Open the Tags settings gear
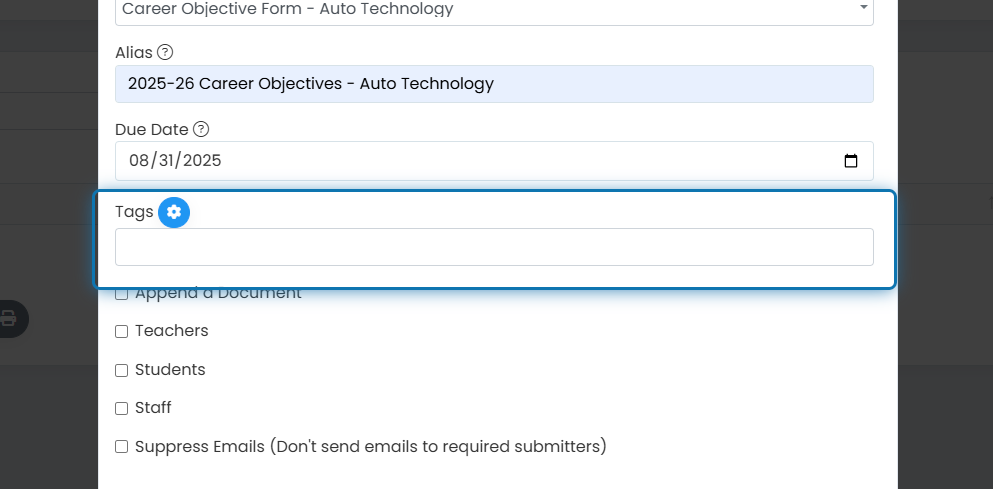Screen dimensions: 993x489 click(x=174, y=212)
